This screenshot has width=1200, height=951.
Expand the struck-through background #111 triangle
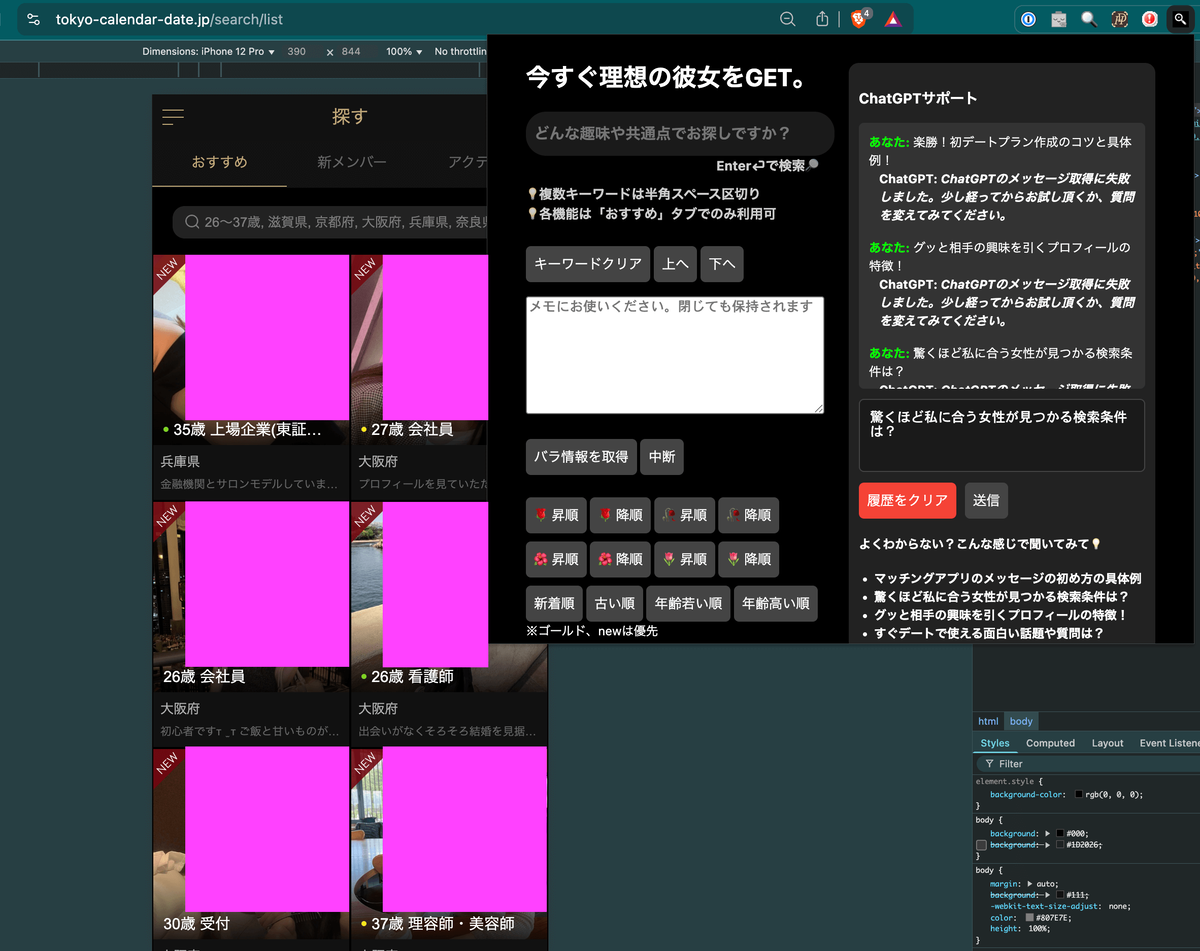click(1048, 895)
